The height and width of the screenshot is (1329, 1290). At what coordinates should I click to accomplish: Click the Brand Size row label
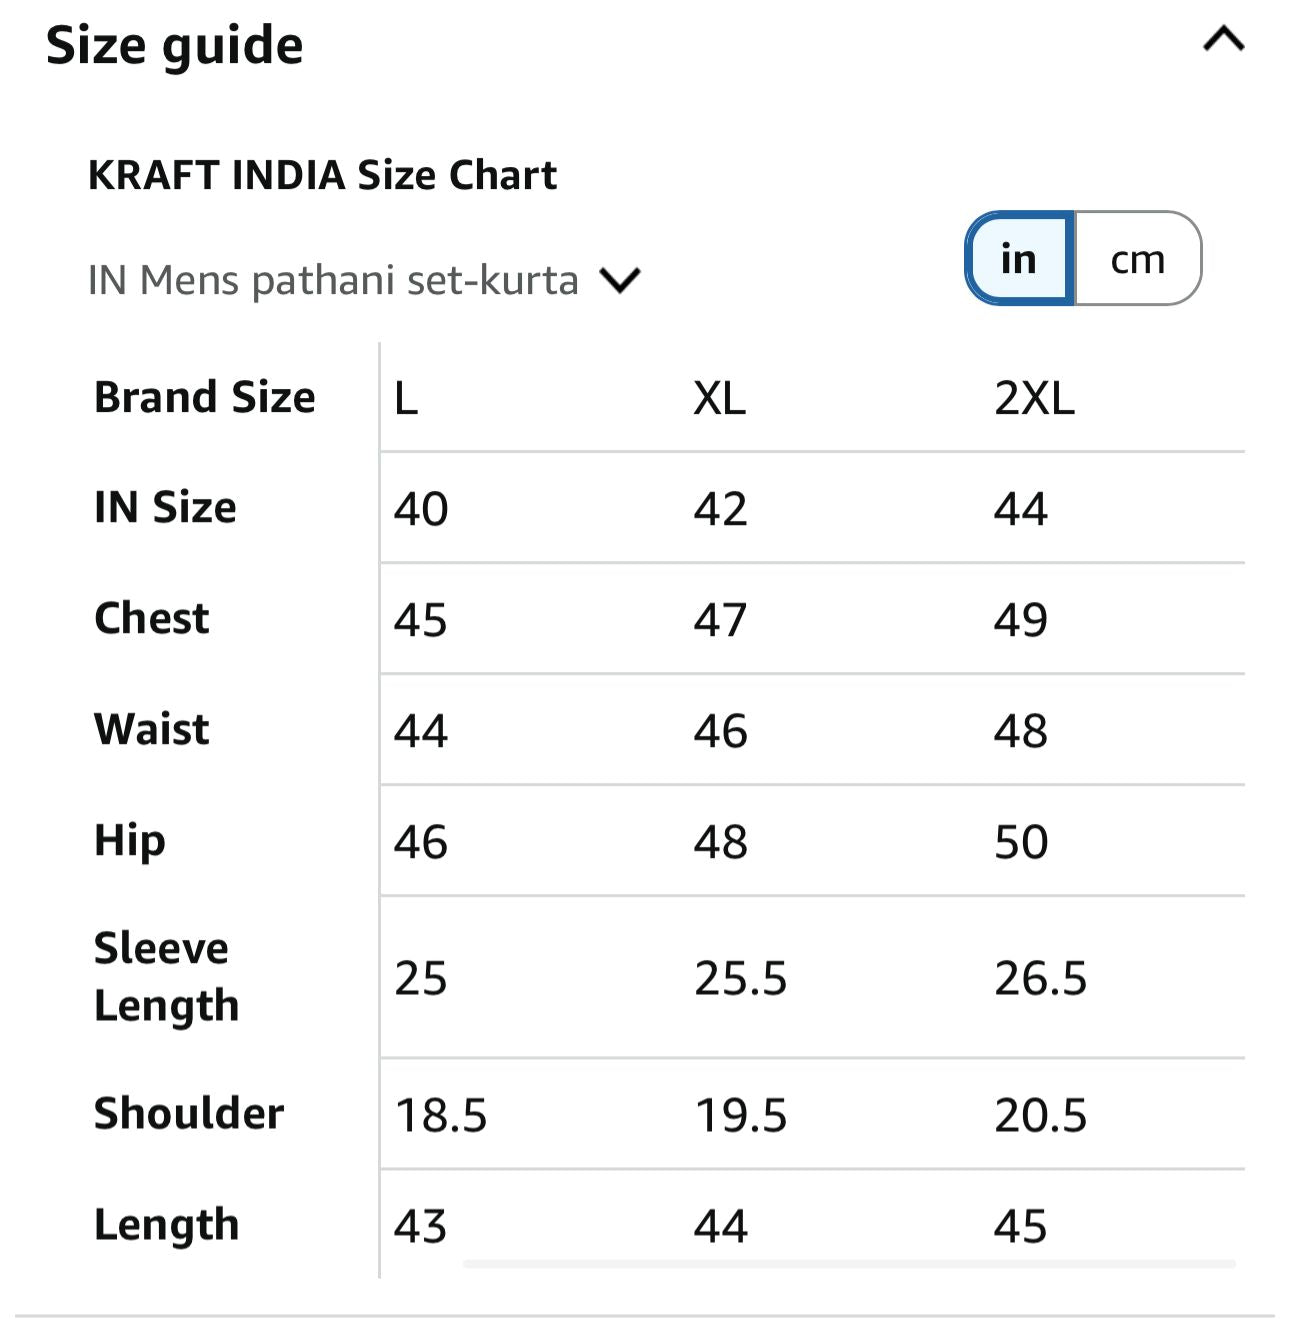[x=205, y=397]
